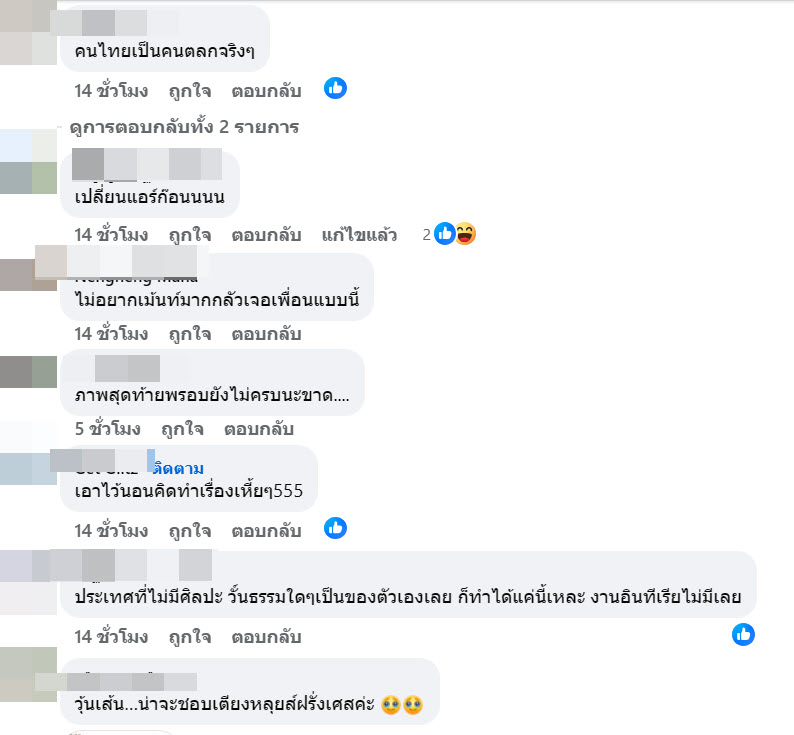Image resolution: width=794 pixels, height=735 pixels.
Task: Reply to the 'ไม่อยากเม้นท์มาก' comment
Action: click(x=266, y=334)
